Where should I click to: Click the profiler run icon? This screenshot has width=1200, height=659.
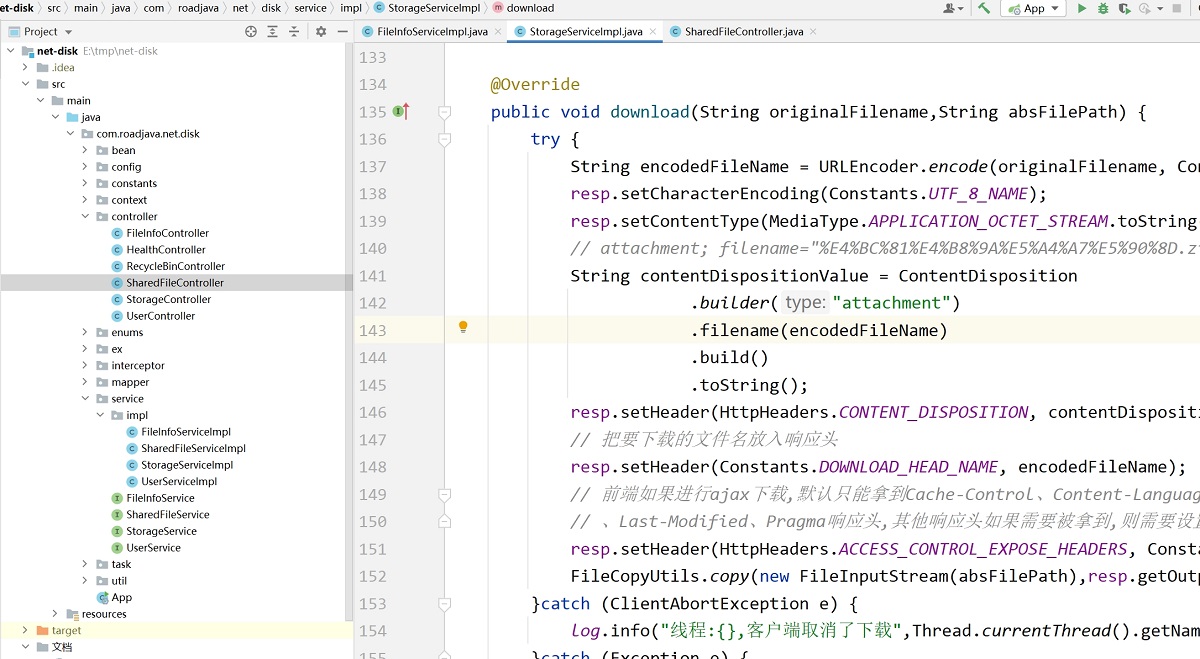(1143, 8)
